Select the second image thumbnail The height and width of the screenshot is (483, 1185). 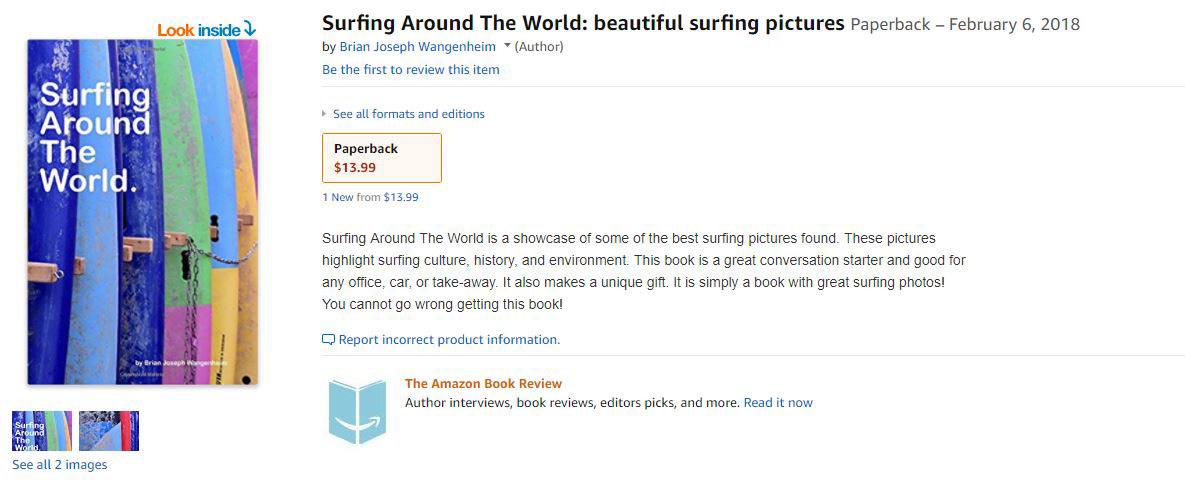point(109,431)
